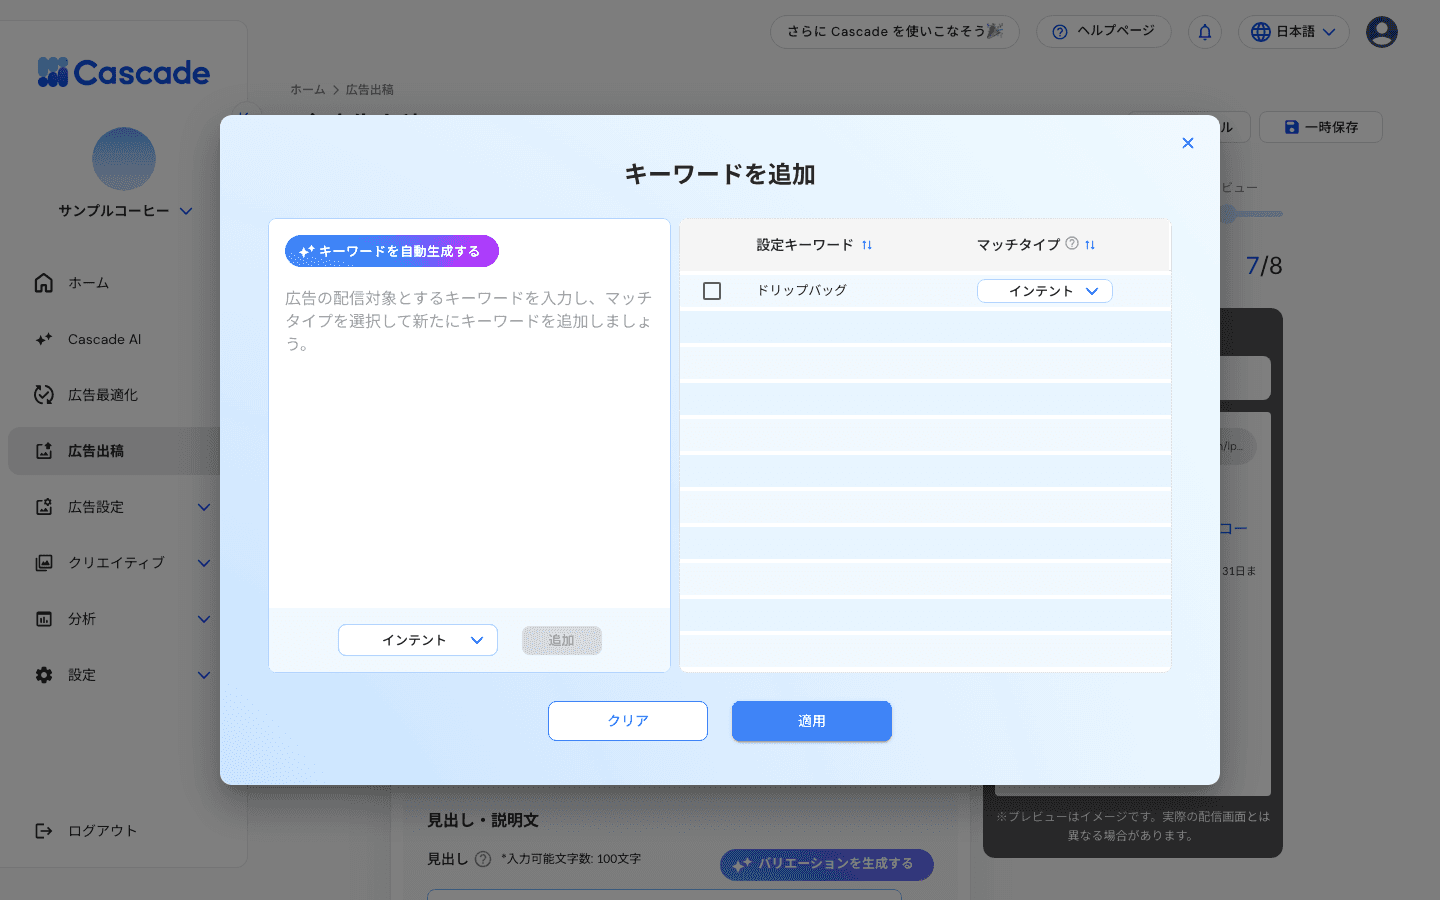Screen dimensions: 1440x900
Task: Click the 設定 gear icon
Action: (44, 675)
